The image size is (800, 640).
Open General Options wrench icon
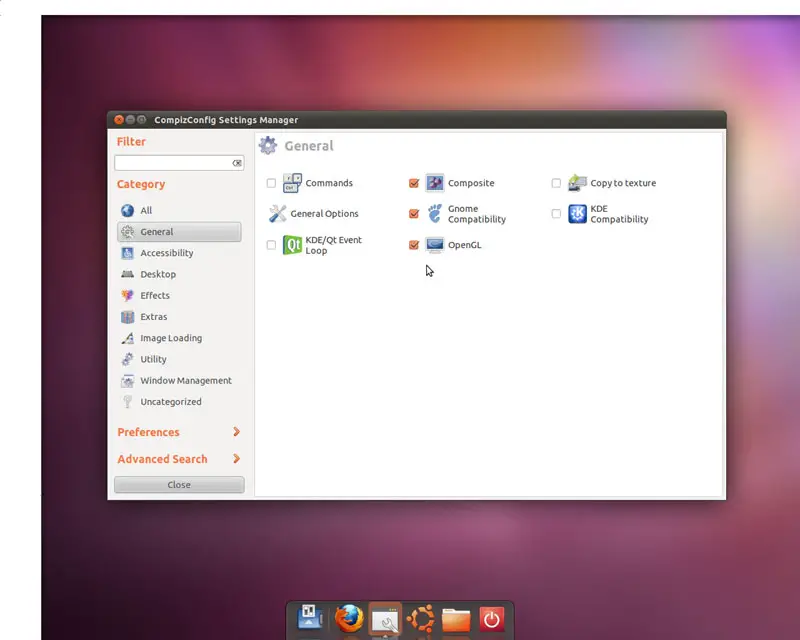pos(278,213)
